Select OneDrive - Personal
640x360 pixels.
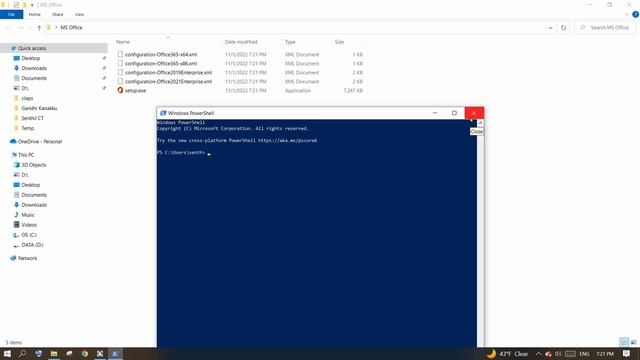(40, 142)
